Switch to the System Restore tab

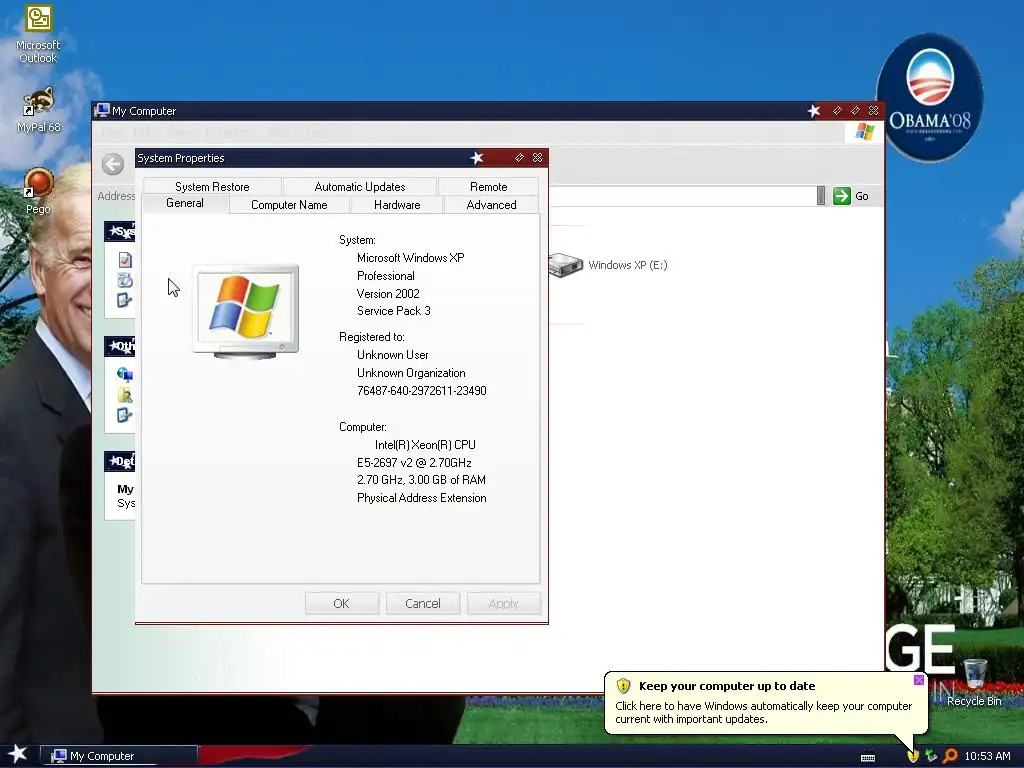pyautogui.click(x=212, y=186)
